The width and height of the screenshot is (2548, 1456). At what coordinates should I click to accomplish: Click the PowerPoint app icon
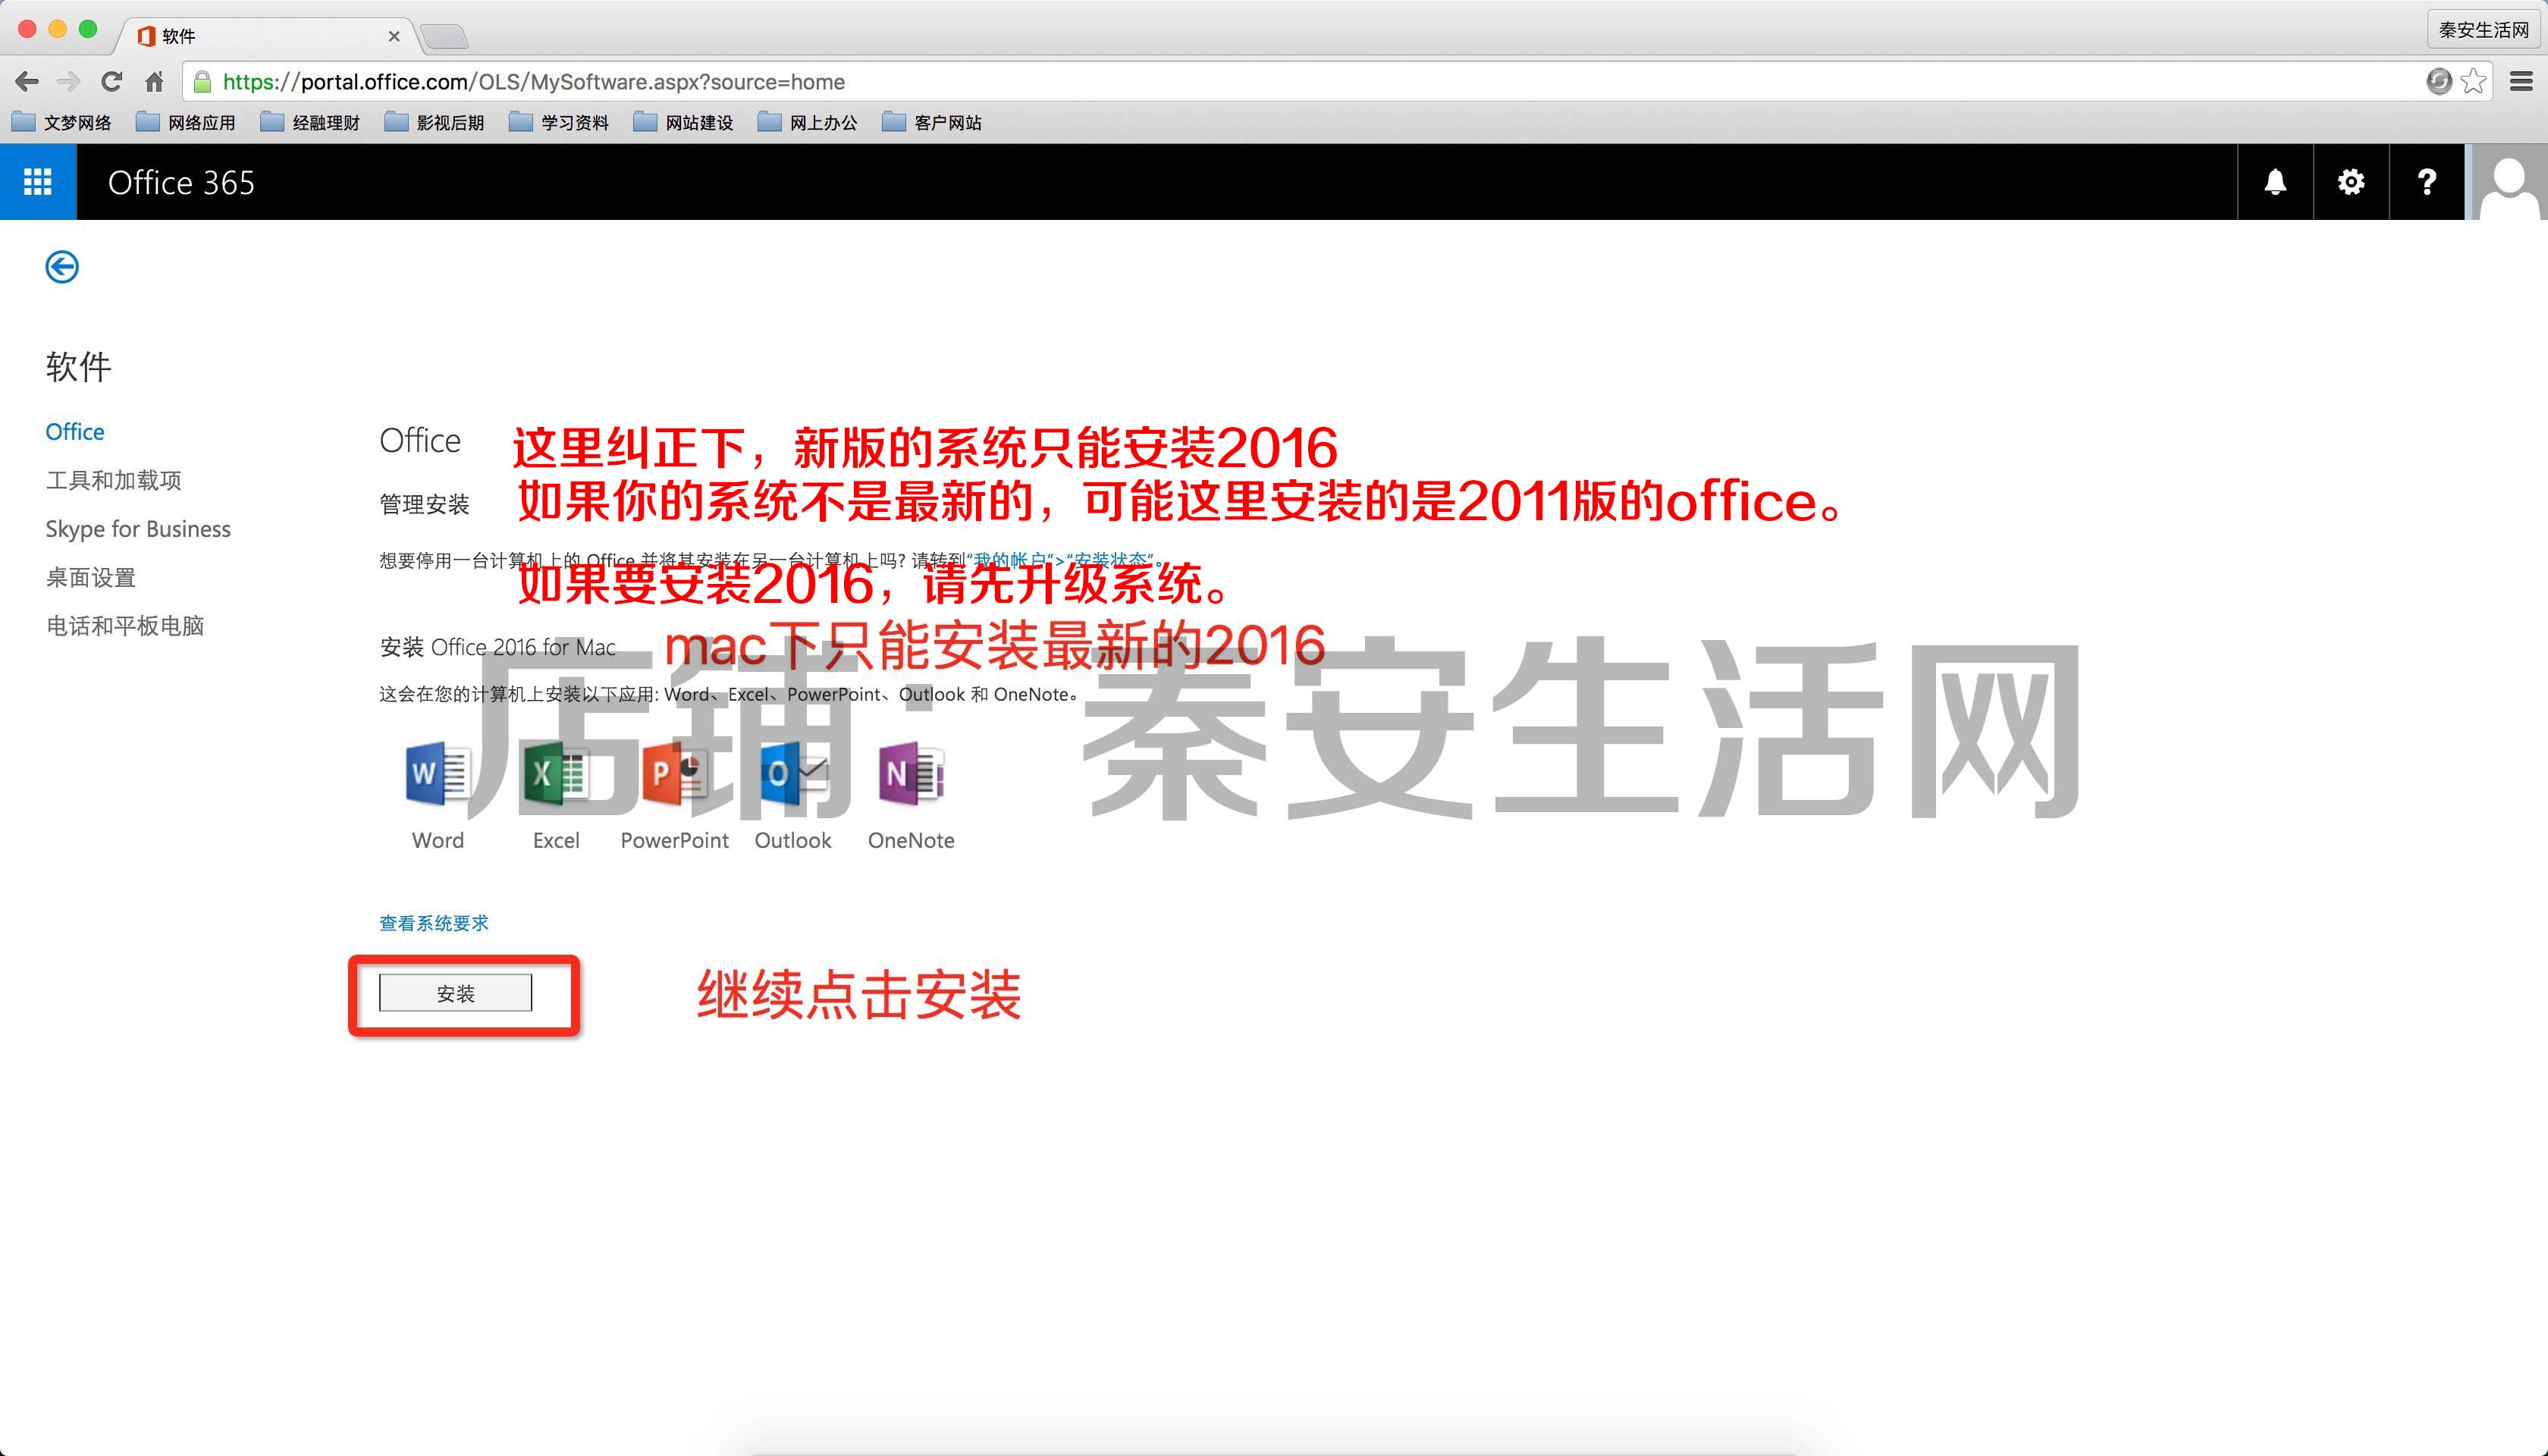675,774
